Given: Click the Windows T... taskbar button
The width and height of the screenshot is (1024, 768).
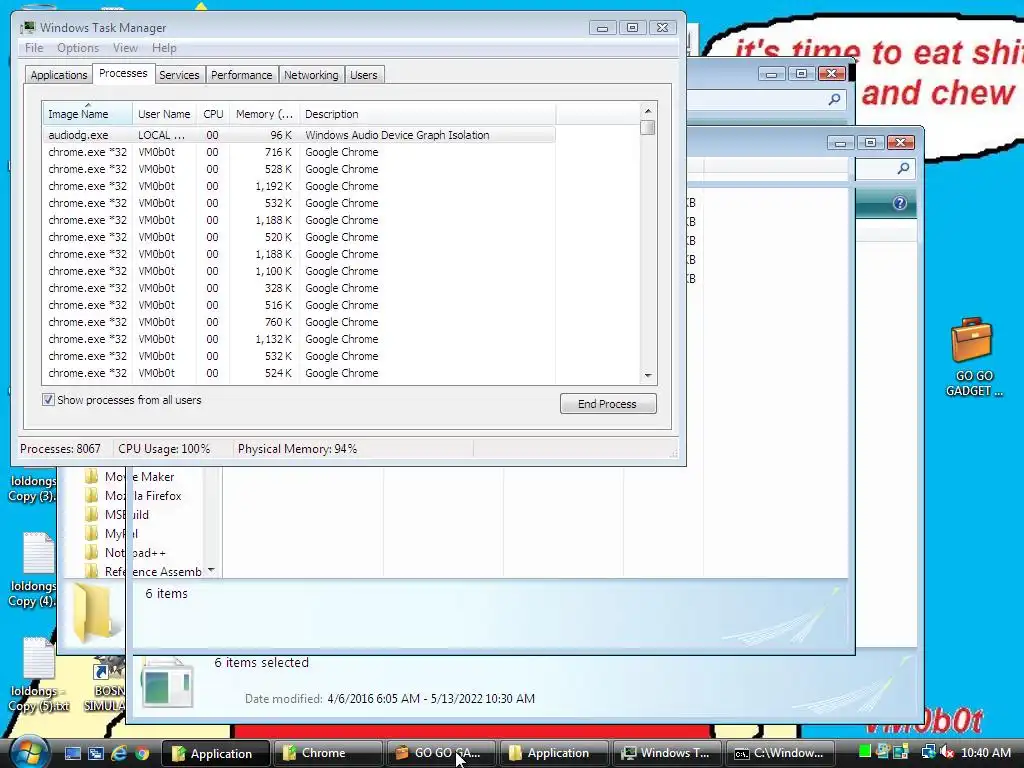Looking at the screenshot, I should 667,753.
